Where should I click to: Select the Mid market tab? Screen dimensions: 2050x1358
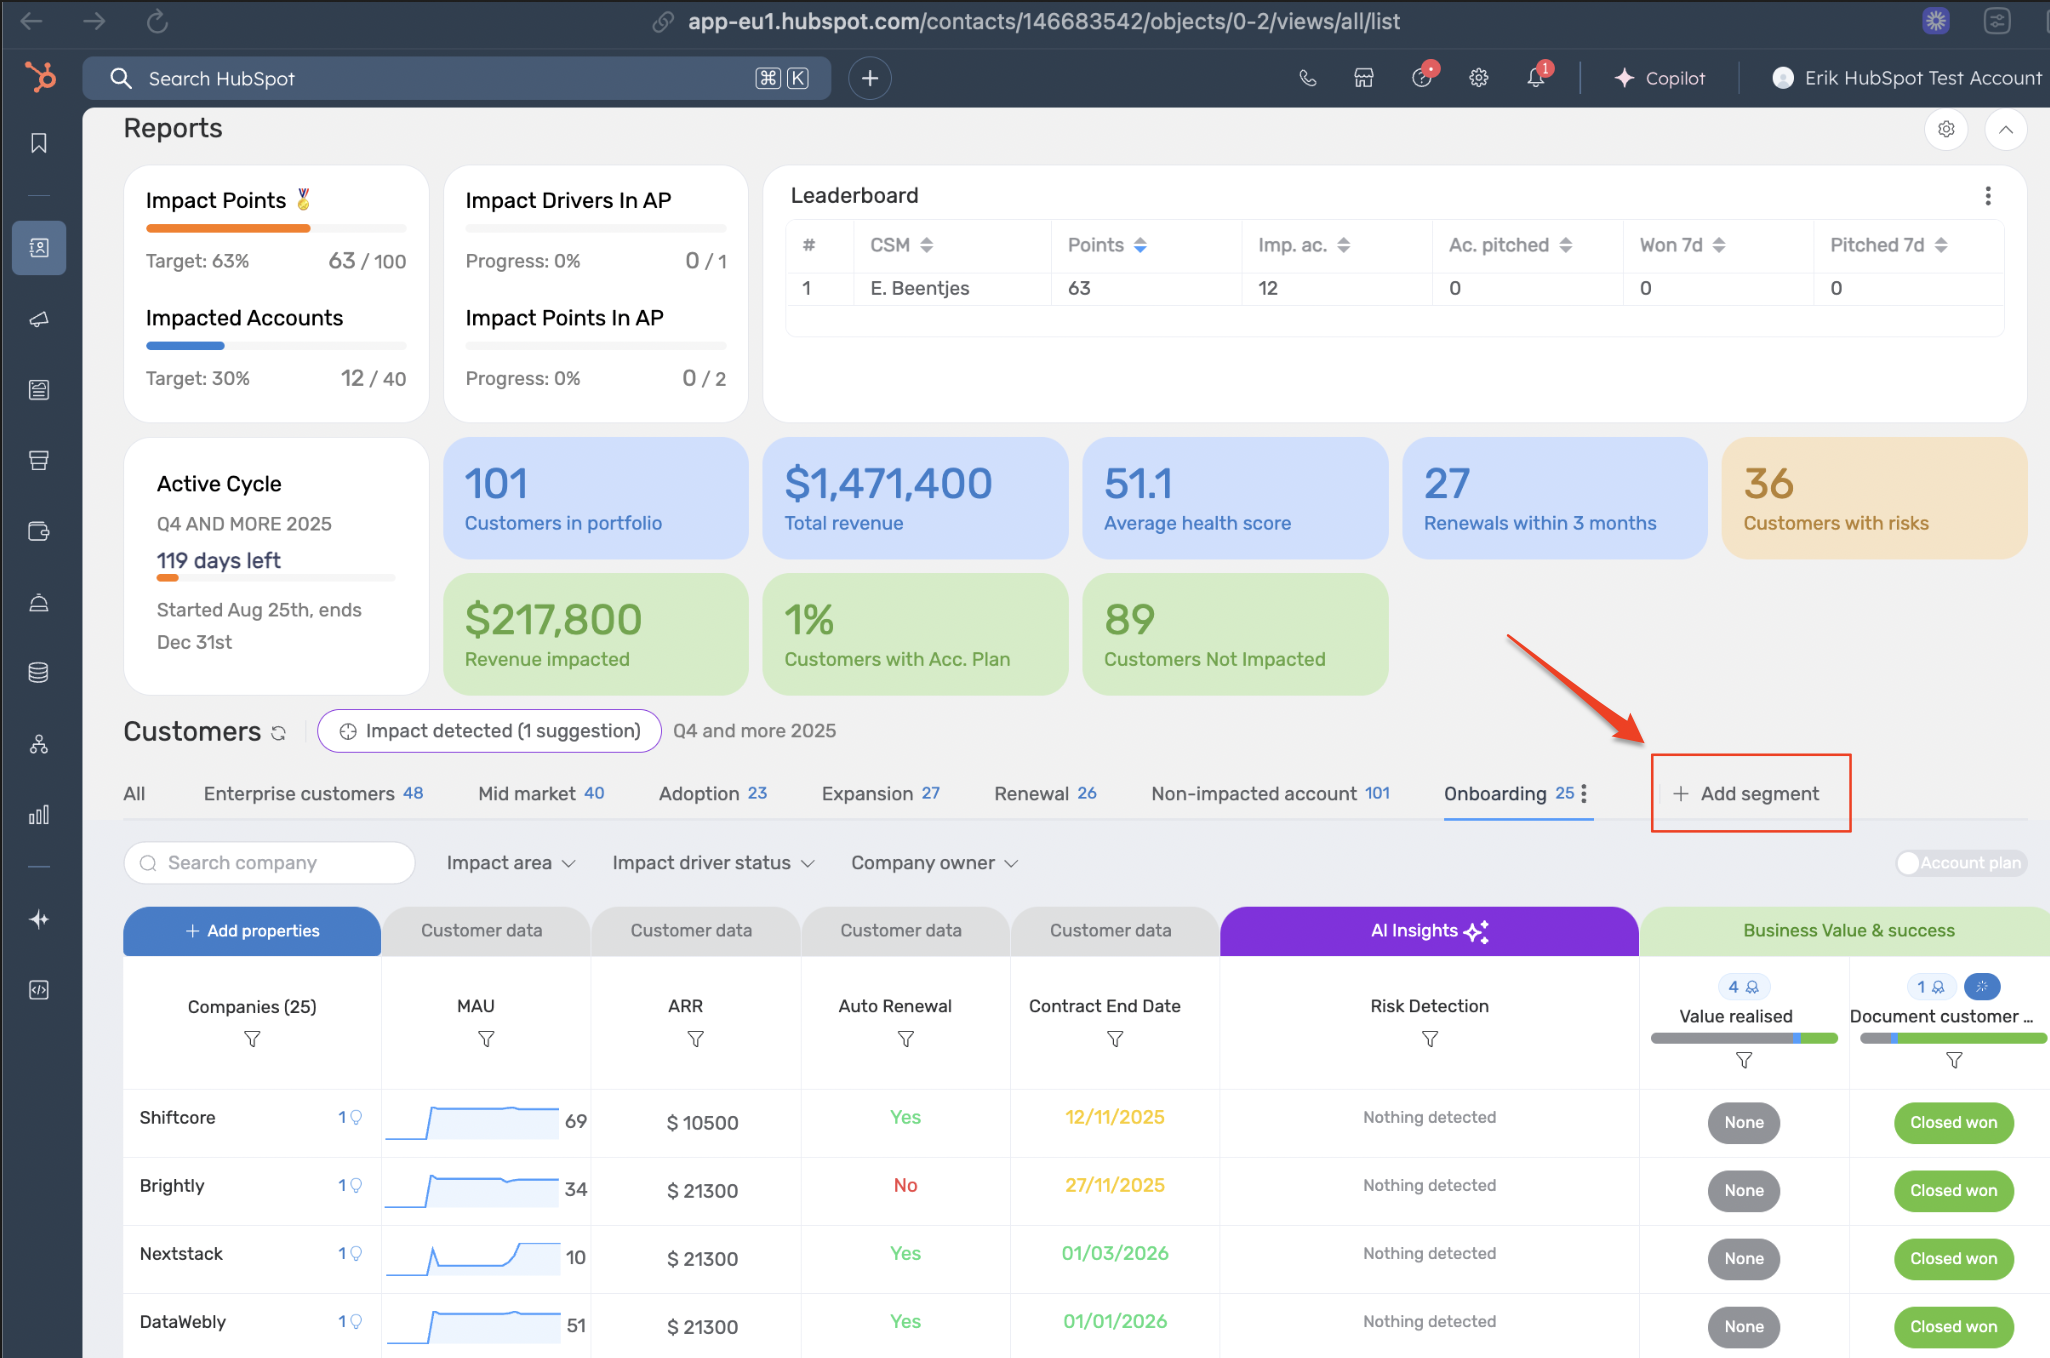[x=541, y=794]
